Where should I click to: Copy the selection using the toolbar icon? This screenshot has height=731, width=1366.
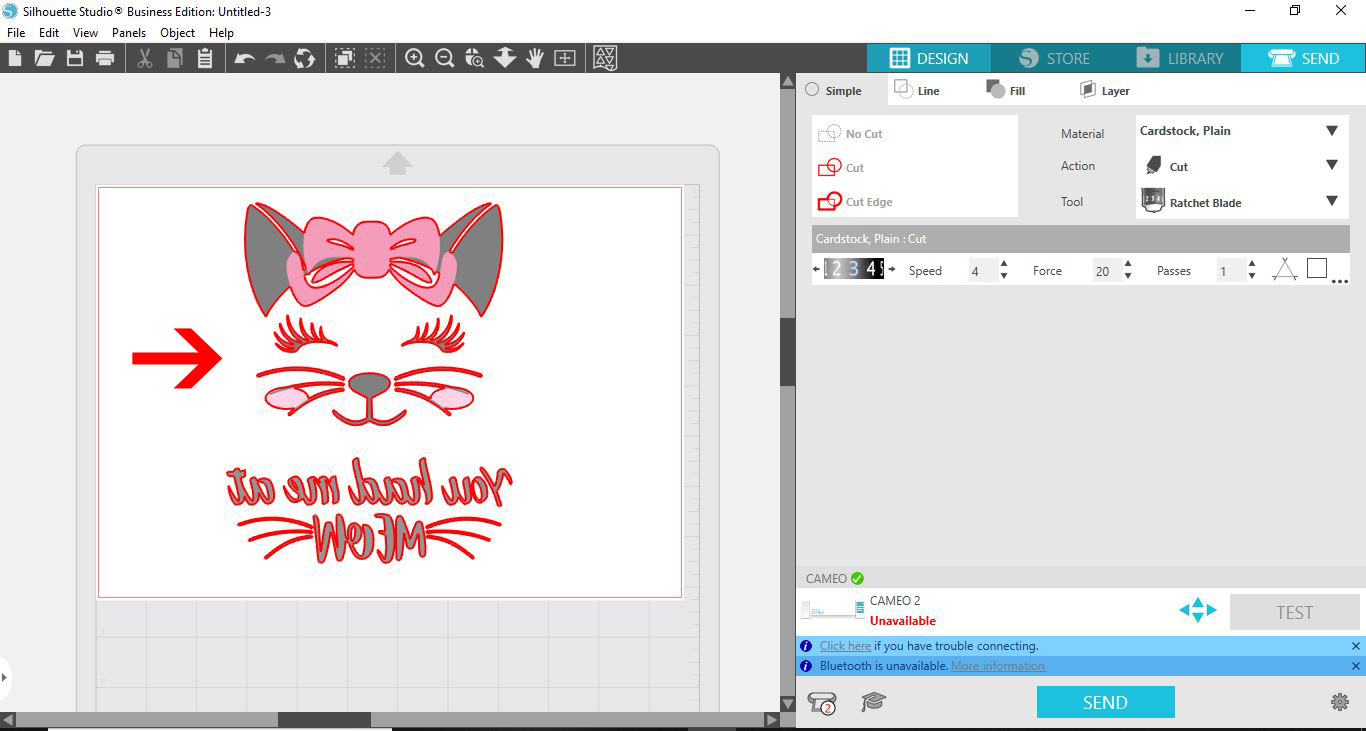coord(175,58)
